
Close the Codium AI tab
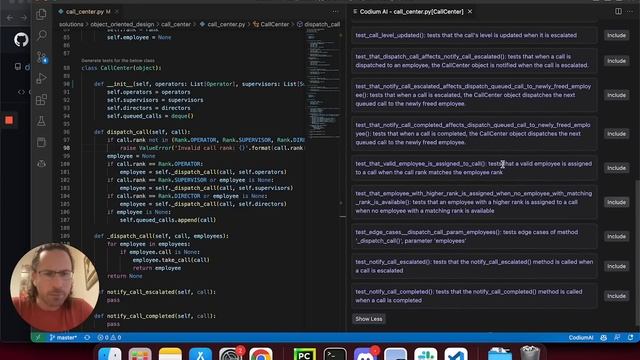(x=470, y=11)
